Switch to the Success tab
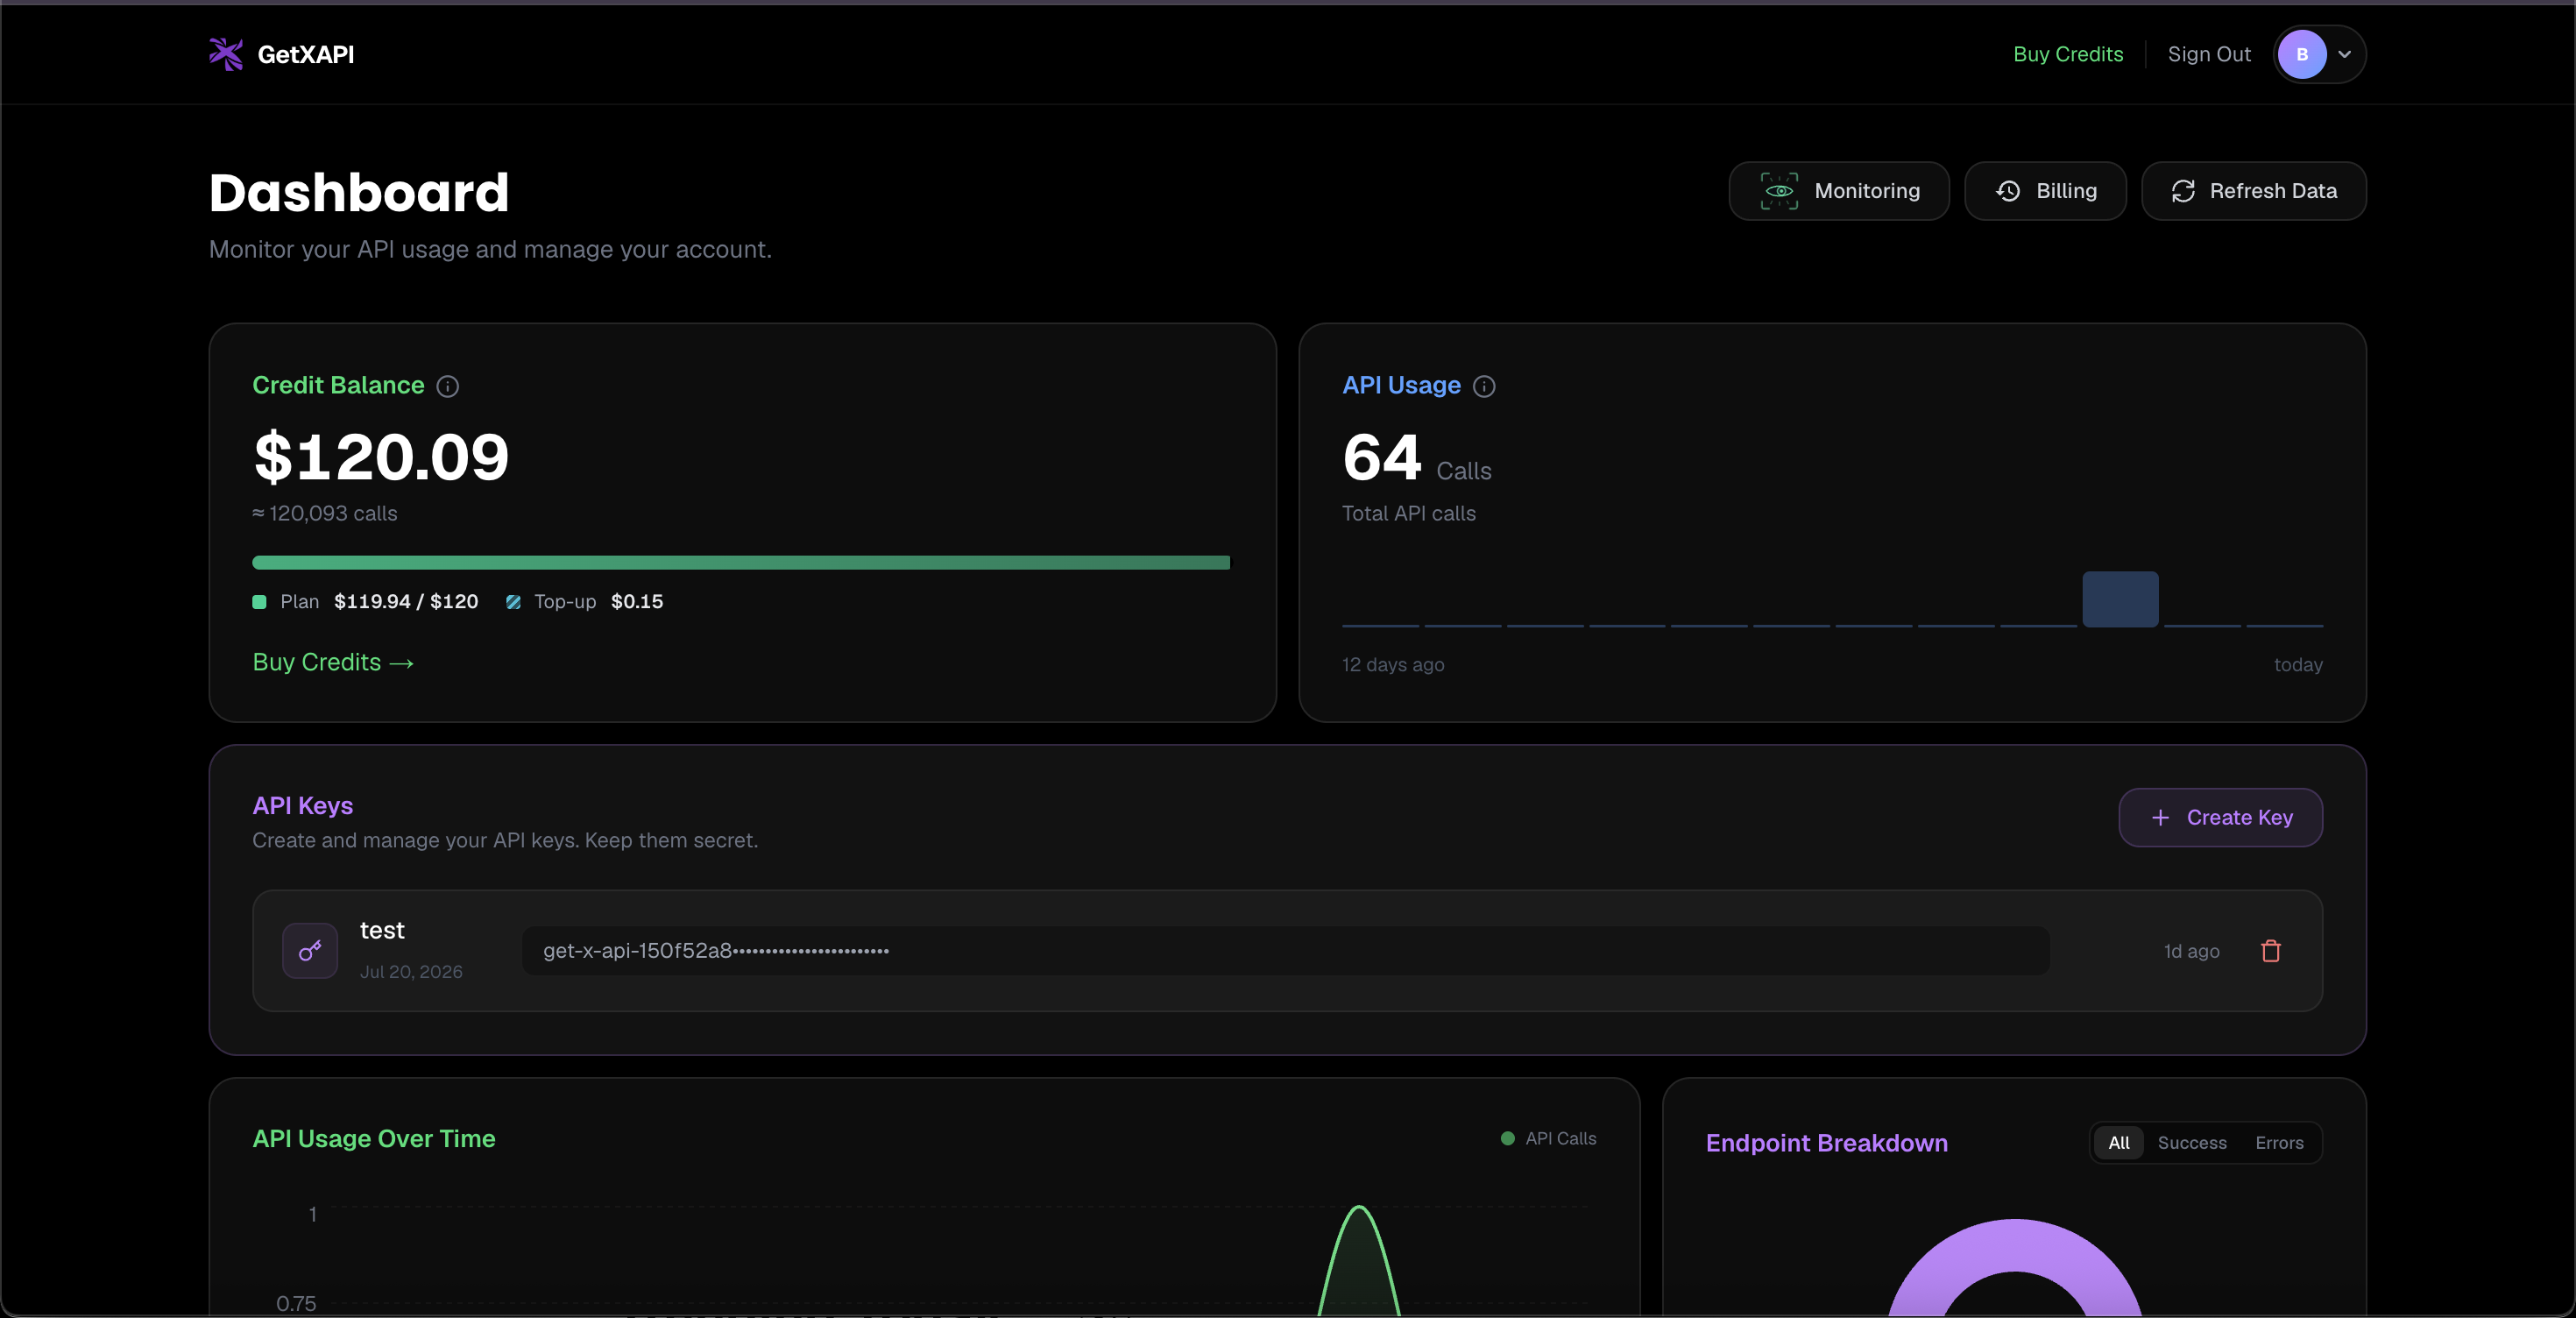This screenshot has height=1318, width=2576. point(2192,1143)
